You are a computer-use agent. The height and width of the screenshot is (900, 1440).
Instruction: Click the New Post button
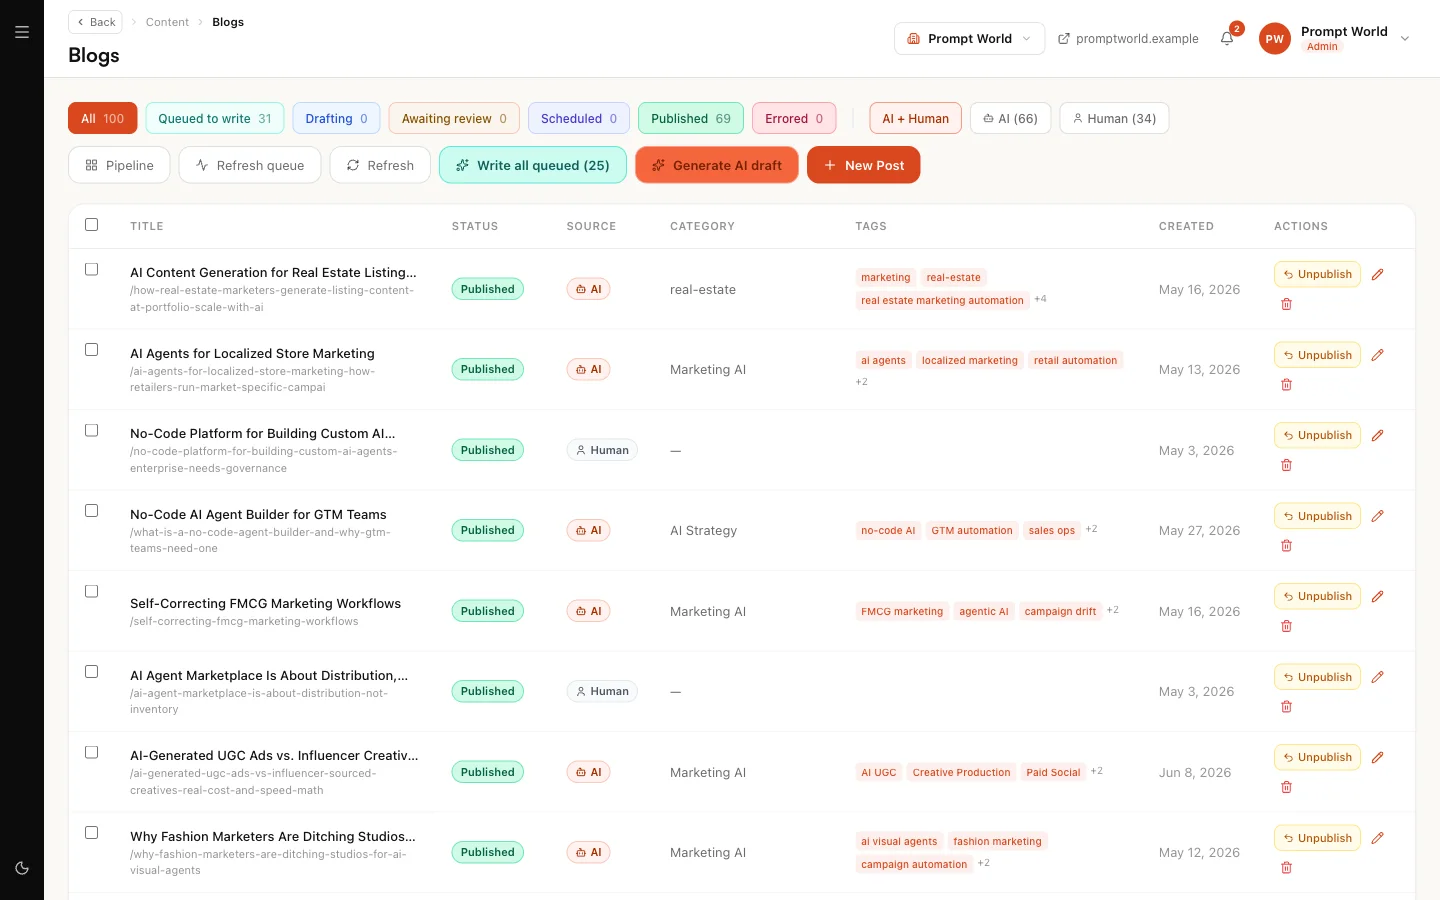point(864,165)
